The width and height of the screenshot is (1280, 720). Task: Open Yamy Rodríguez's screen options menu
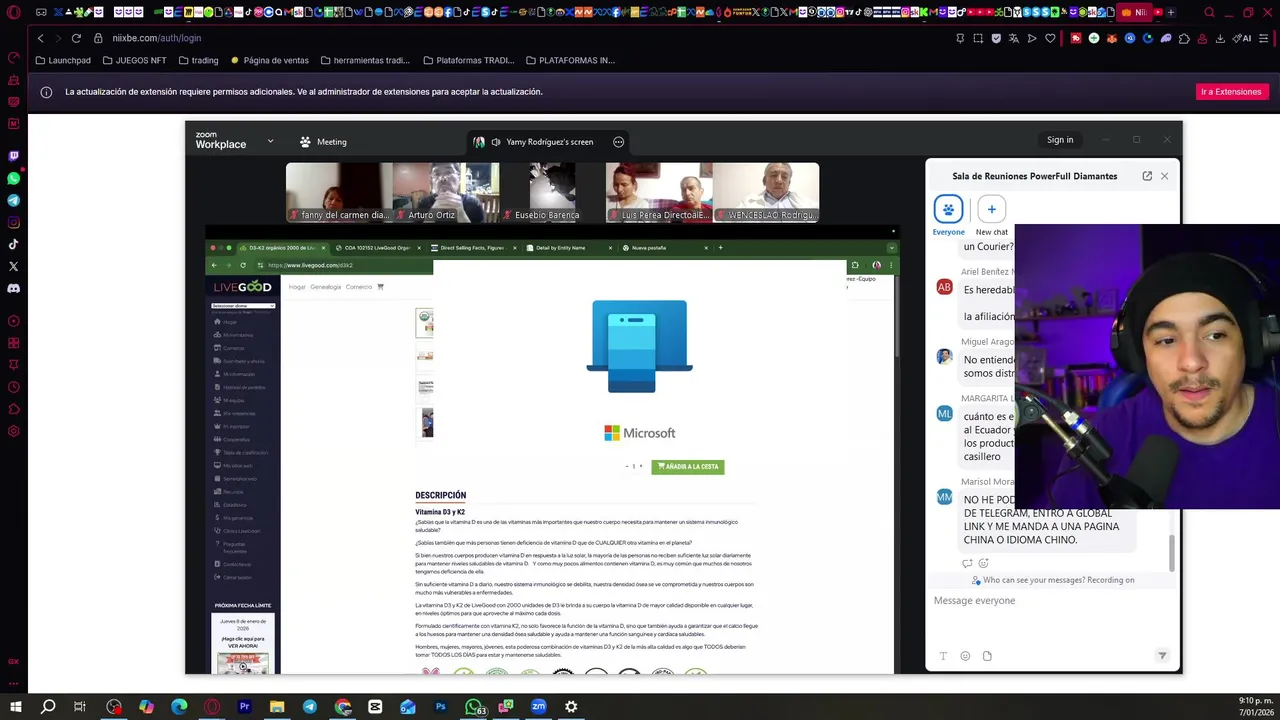618,142
